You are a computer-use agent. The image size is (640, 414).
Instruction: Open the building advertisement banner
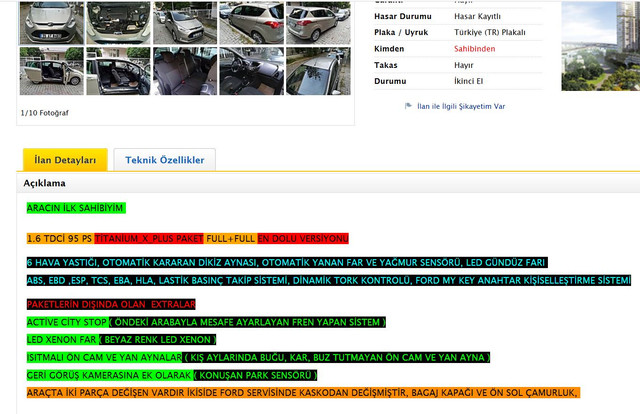(601, 46)
